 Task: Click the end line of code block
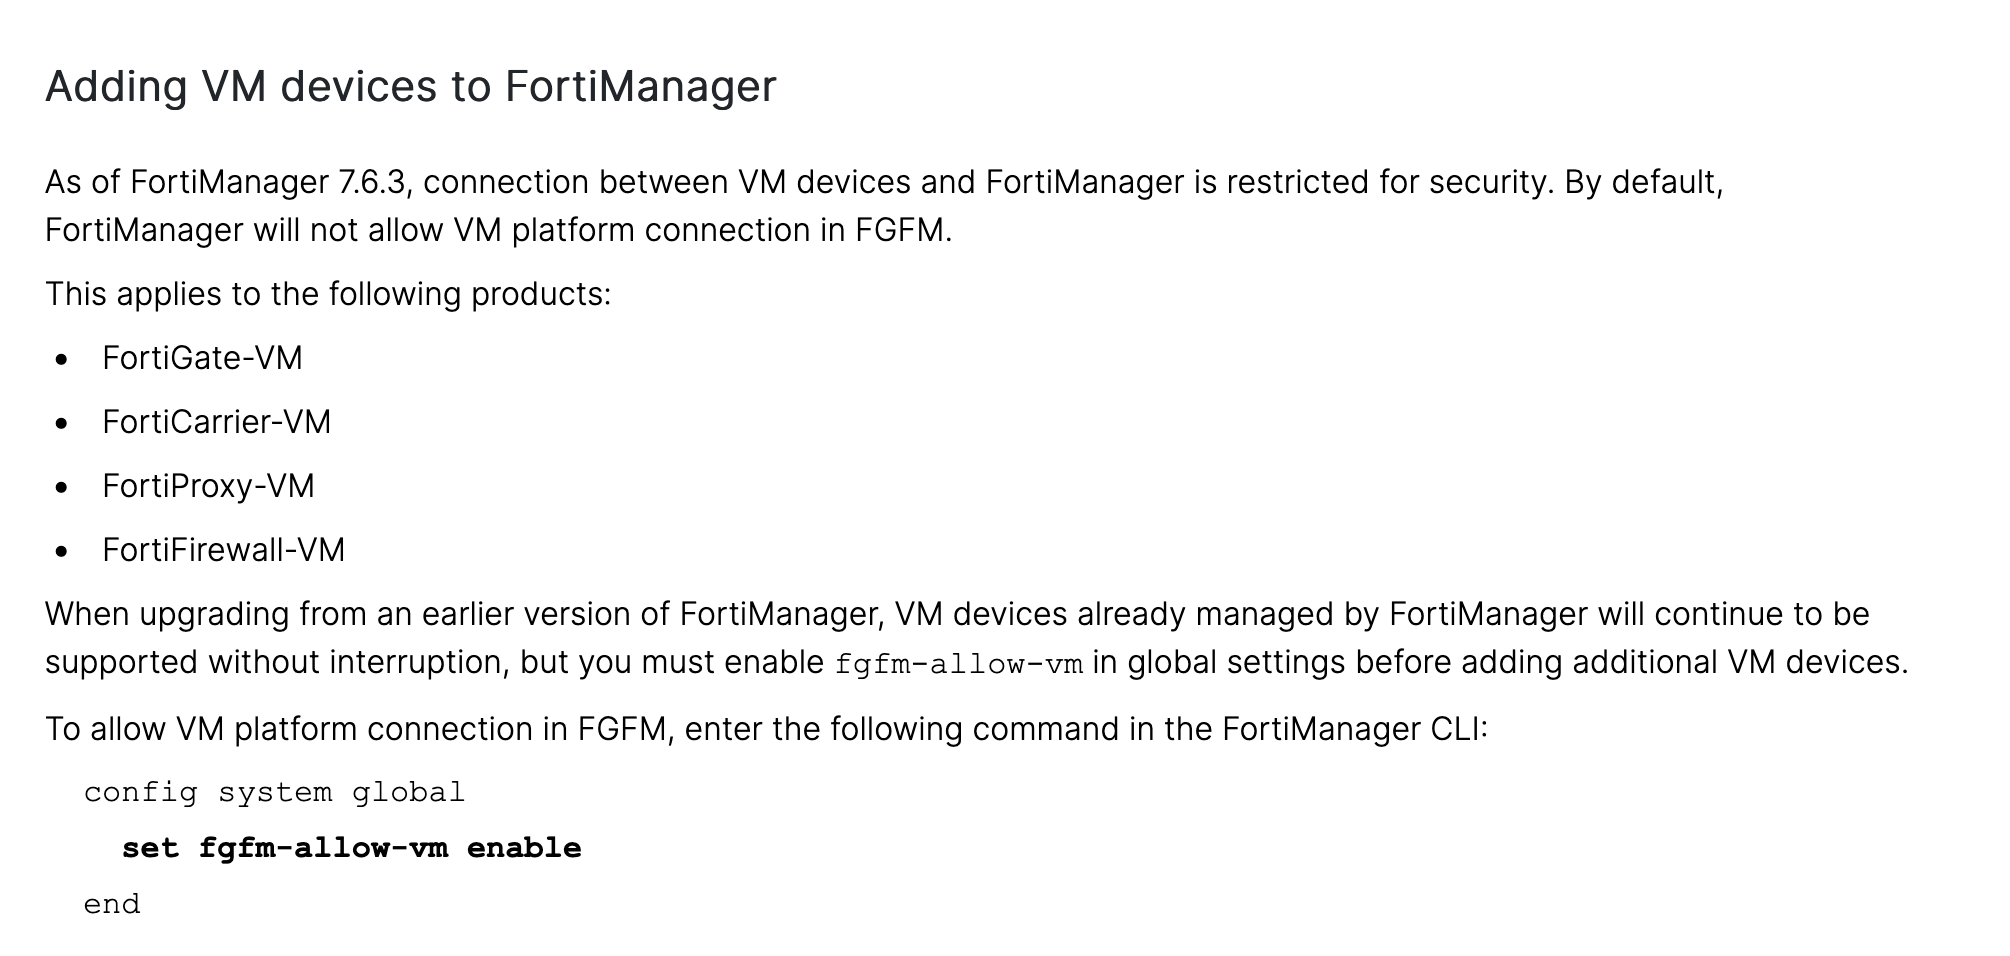pos(112,905)
